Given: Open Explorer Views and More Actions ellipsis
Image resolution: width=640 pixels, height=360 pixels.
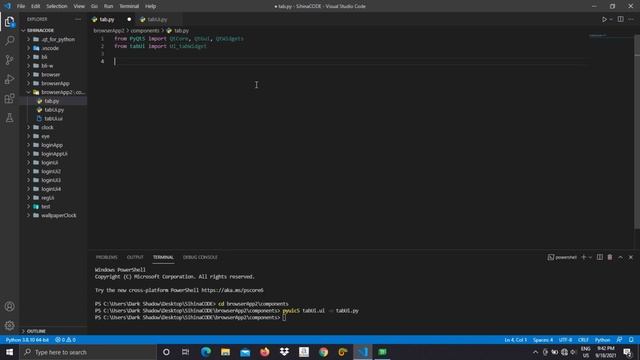Looking at the screenshot, I should tap(78, 19).
